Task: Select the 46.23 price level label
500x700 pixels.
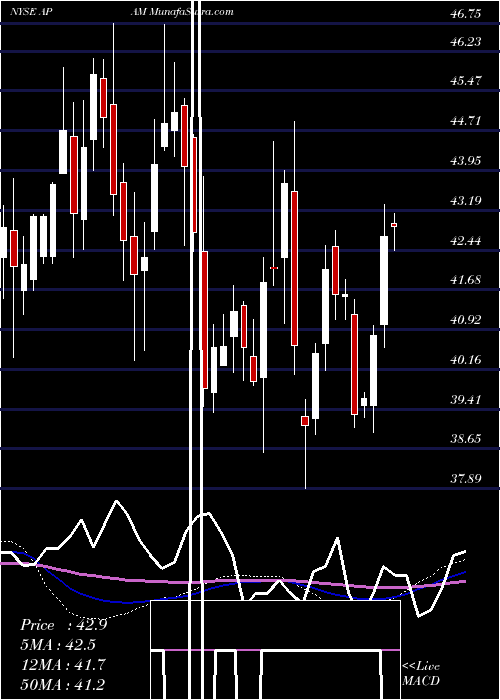Action: (x=466, y=42)
